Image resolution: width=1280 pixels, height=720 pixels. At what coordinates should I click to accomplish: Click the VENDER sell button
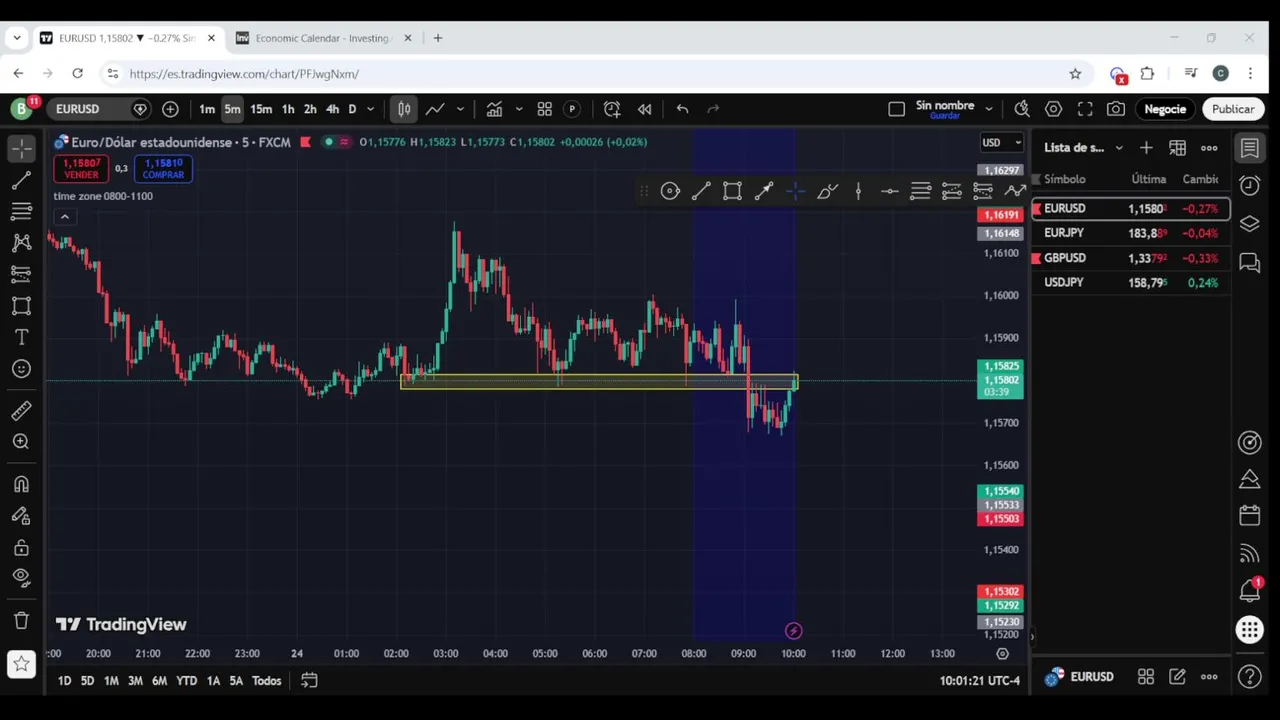coord(81,169)
